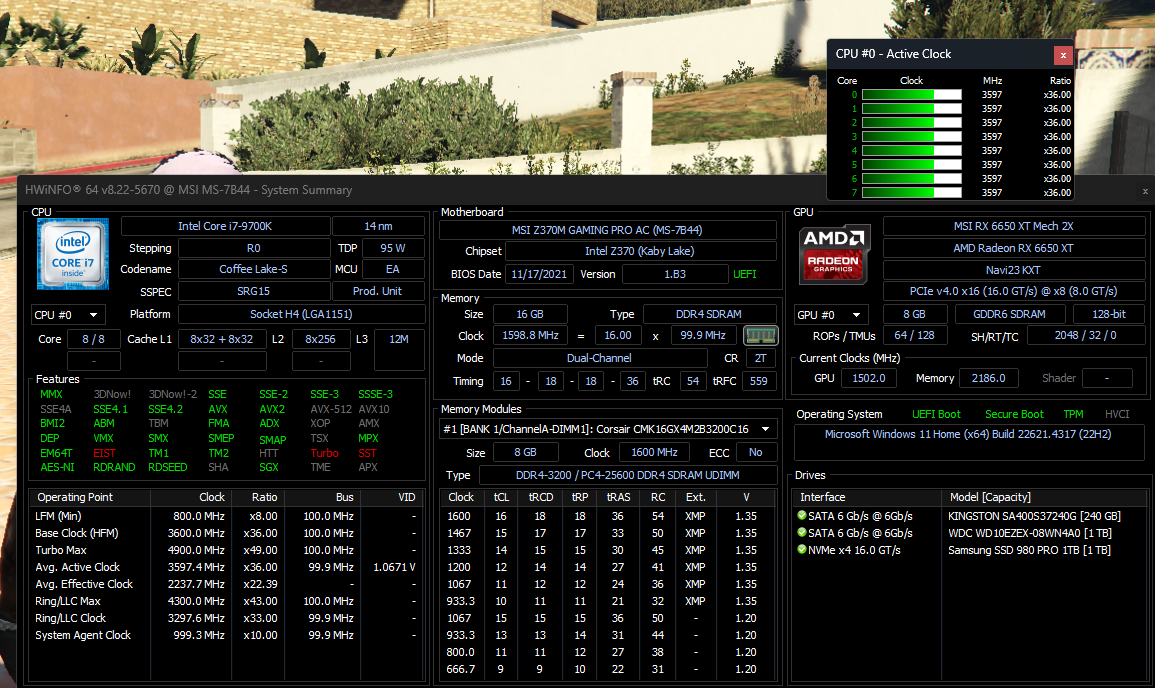This screenshot has width=1155, height=688.
Task: Click the 11/17/2021 BIOS date field
Action: coord(539,274)
